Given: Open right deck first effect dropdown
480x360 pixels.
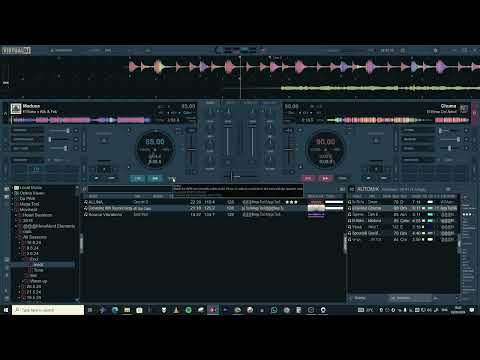Looking at the screenshot, I should point(417,130).
